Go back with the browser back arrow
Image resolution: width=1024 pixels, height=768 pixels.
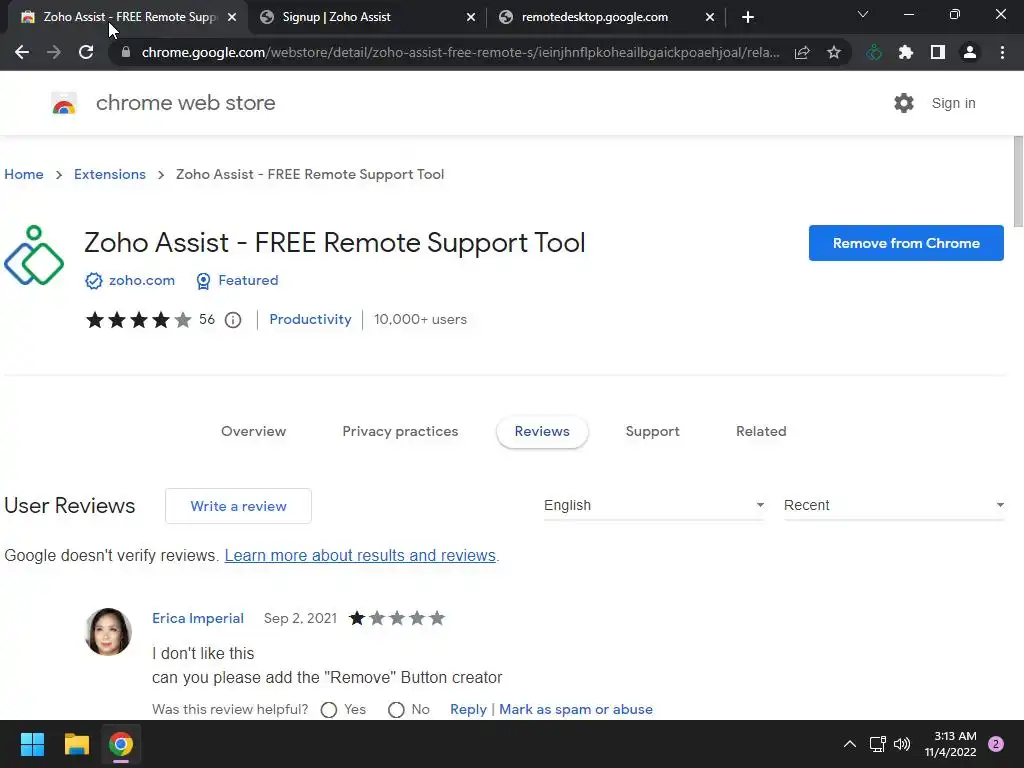click(x=22, y=52)
